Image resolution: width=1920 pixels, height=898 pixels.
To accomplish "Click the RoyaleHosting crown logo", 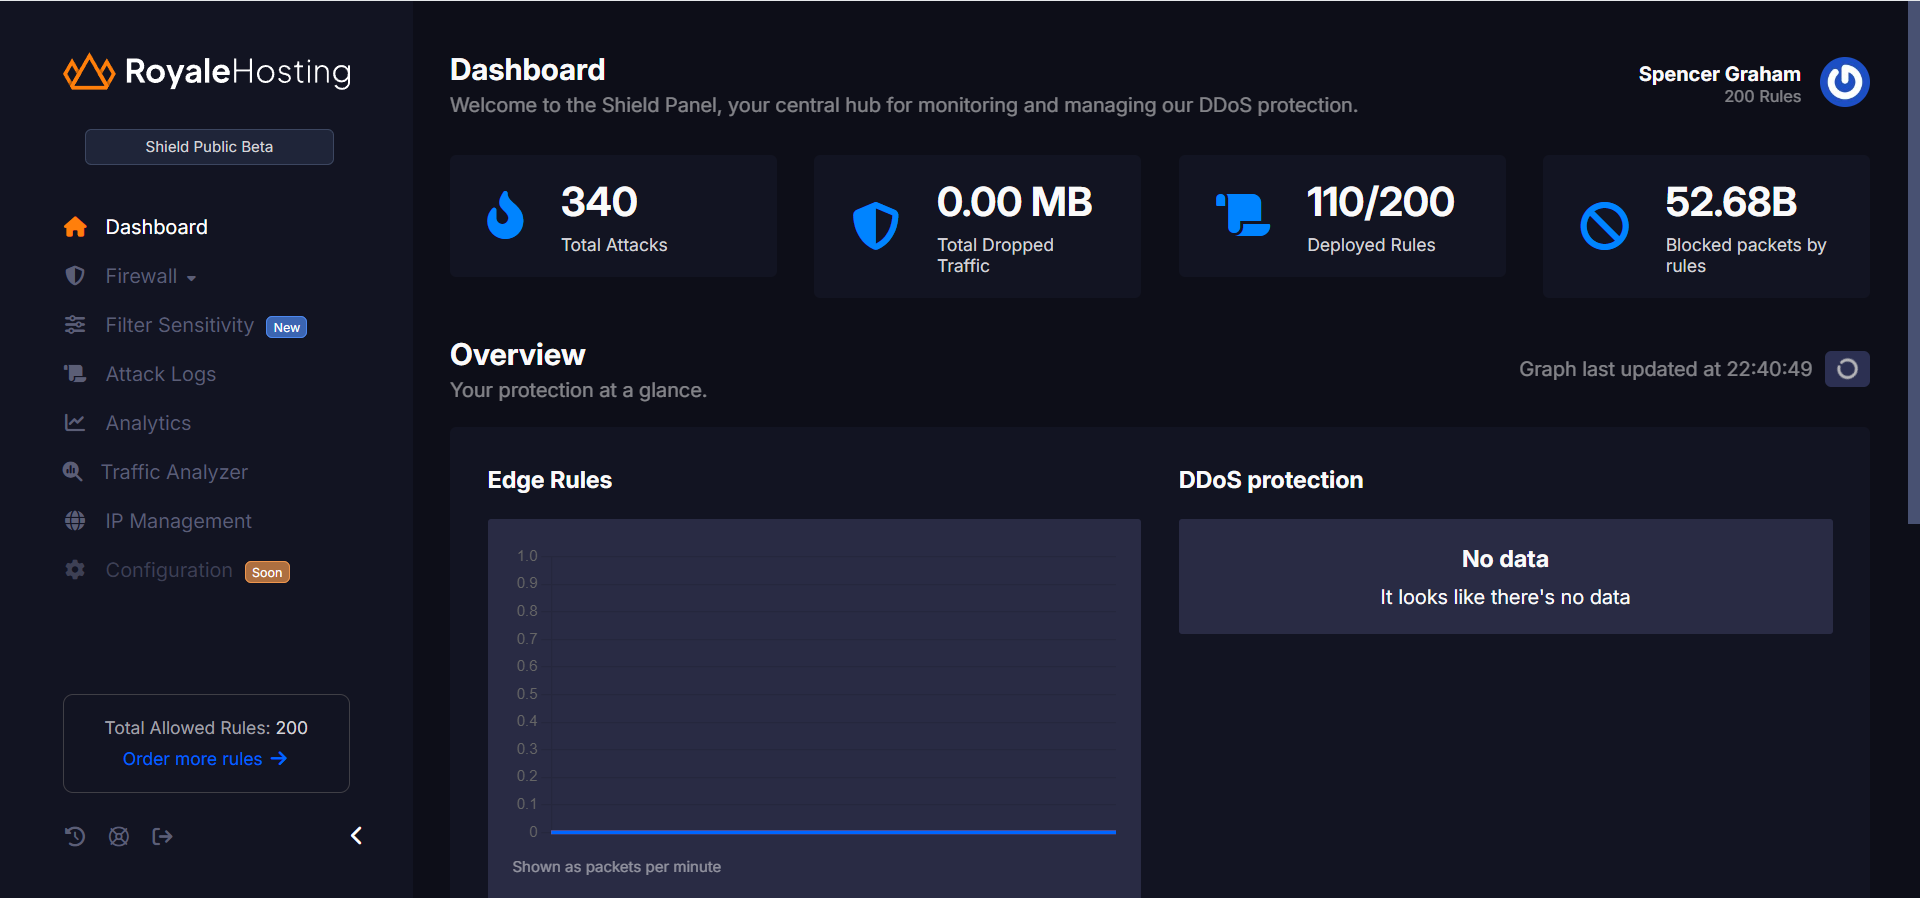I will pyautogui.click(x=89, y=72).
